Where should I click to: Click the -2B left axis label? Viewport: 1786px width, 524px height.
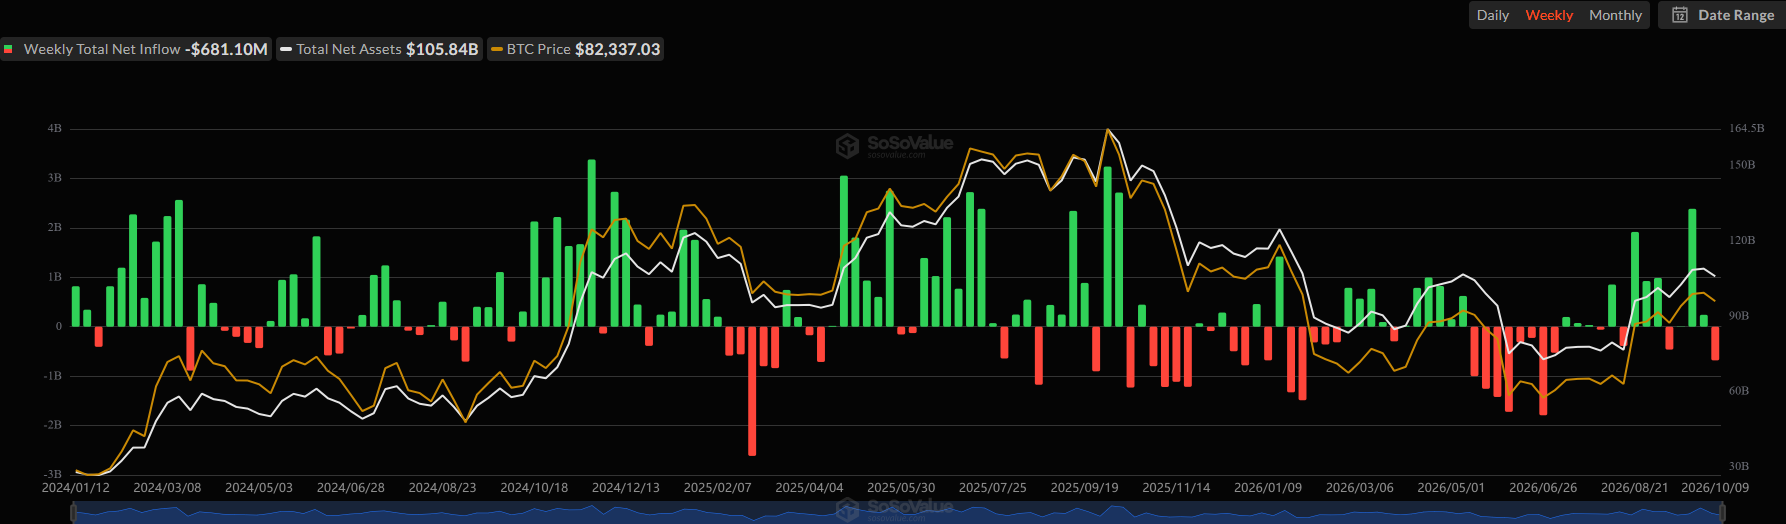click(52, 425)
